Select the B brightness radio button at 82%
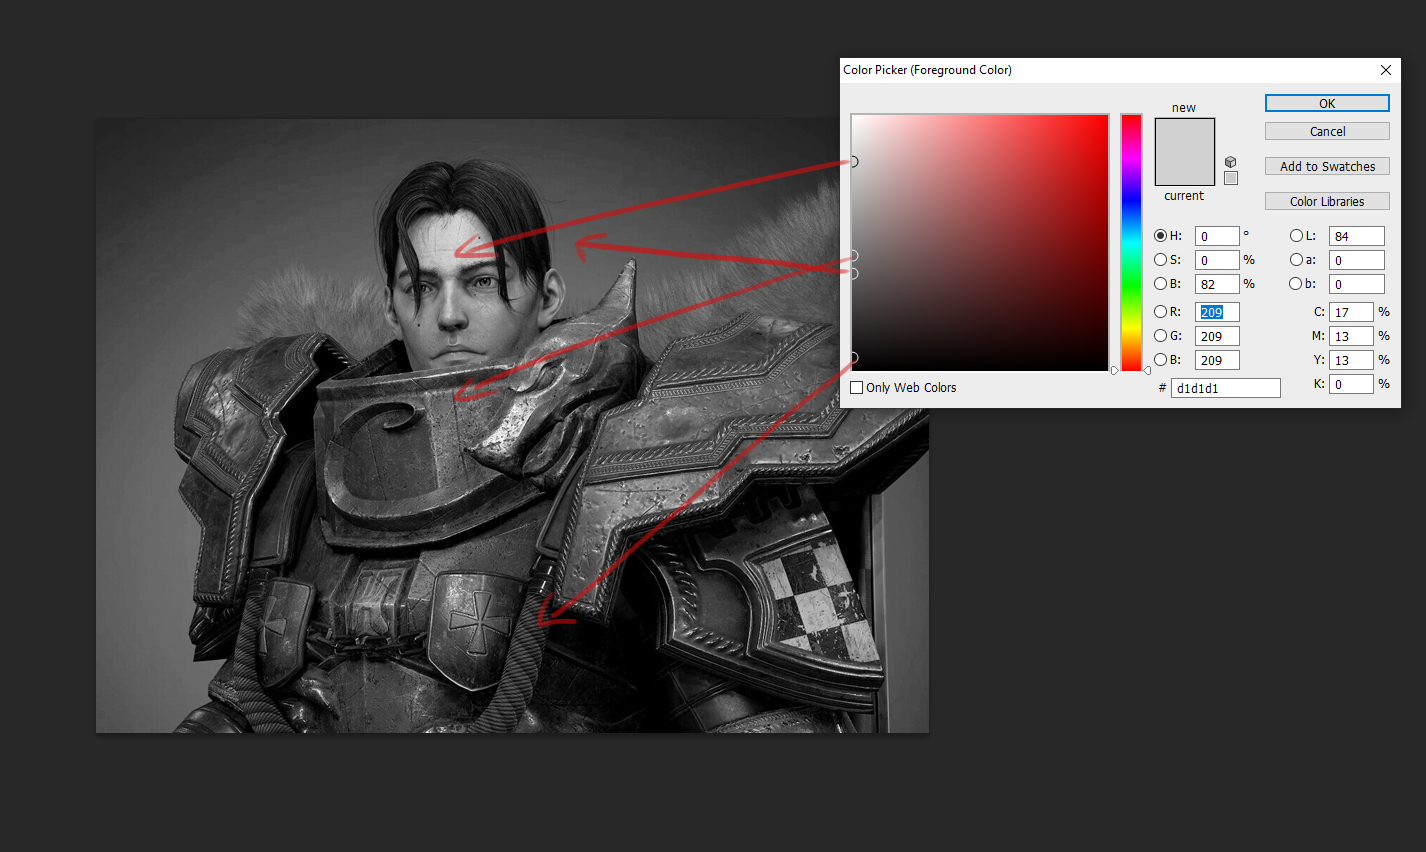1426x852 pixels. point(1160,284)
